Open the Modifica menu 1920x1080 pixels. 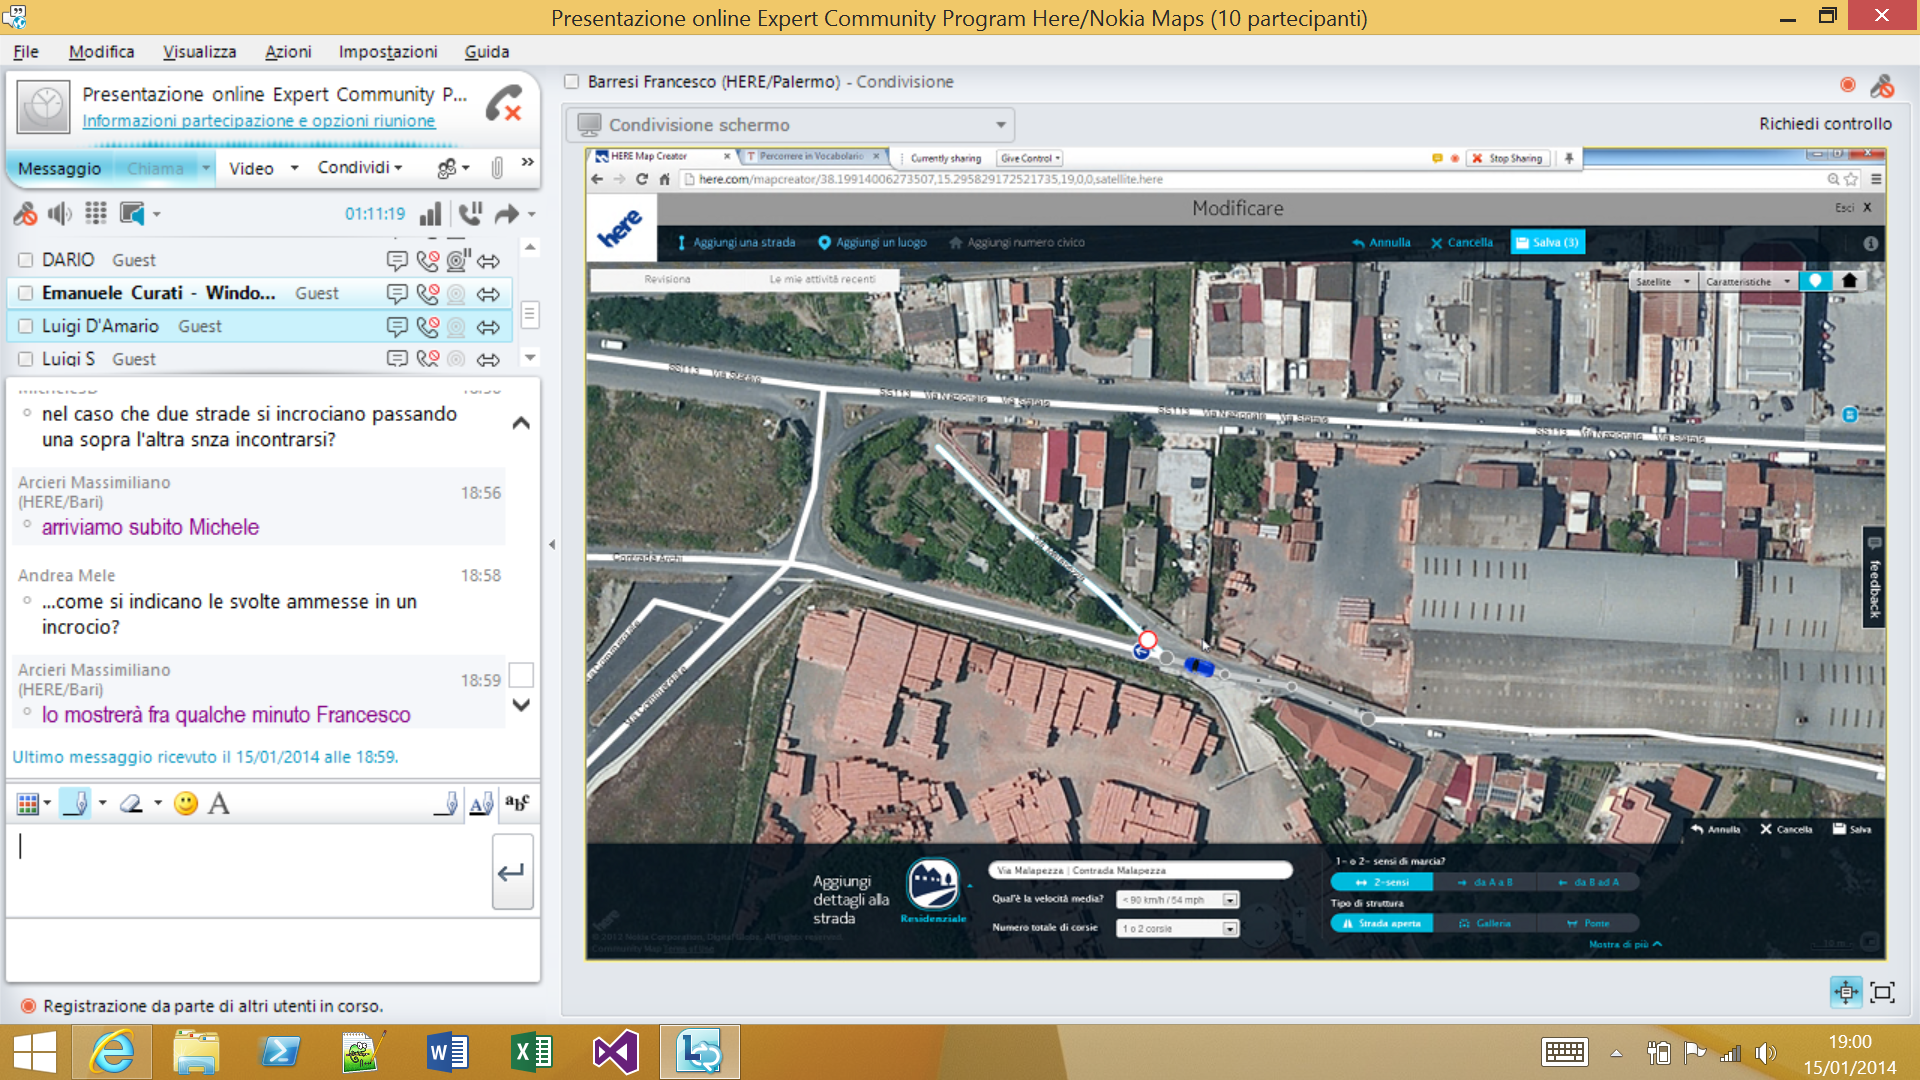click(x=101, y=52)
